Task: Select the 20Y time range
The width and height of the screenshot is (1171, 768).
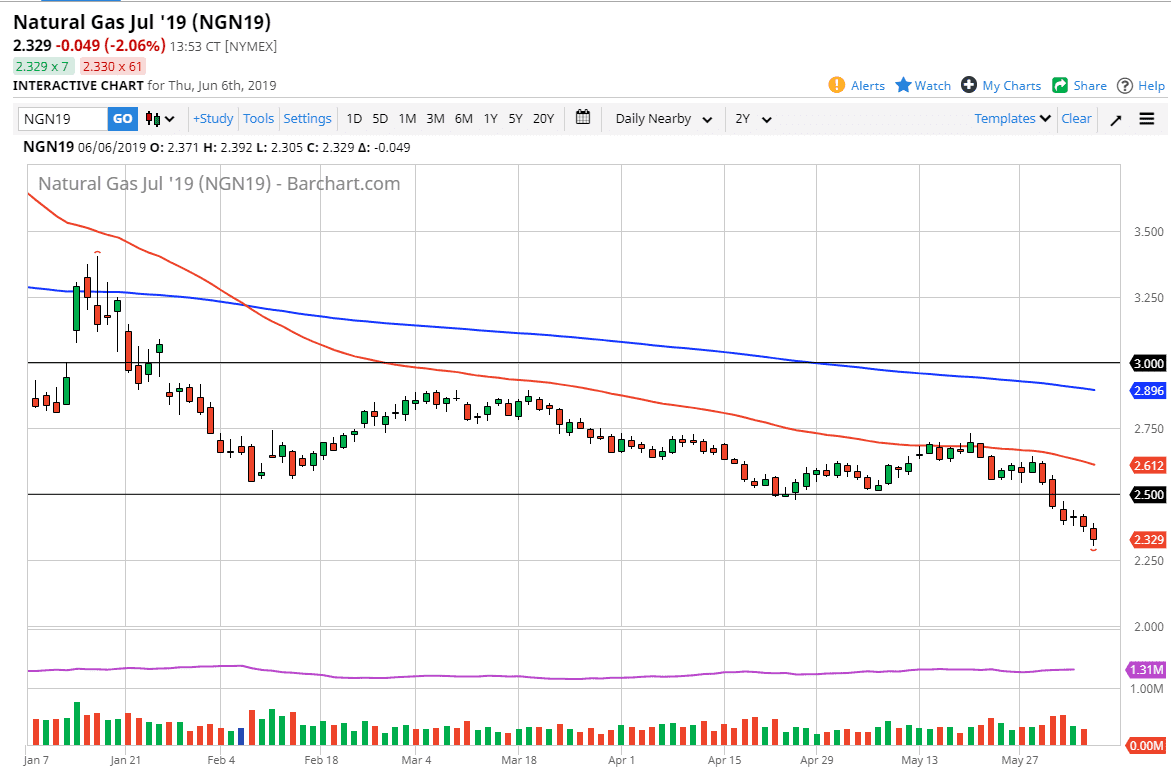Action: 544,118
